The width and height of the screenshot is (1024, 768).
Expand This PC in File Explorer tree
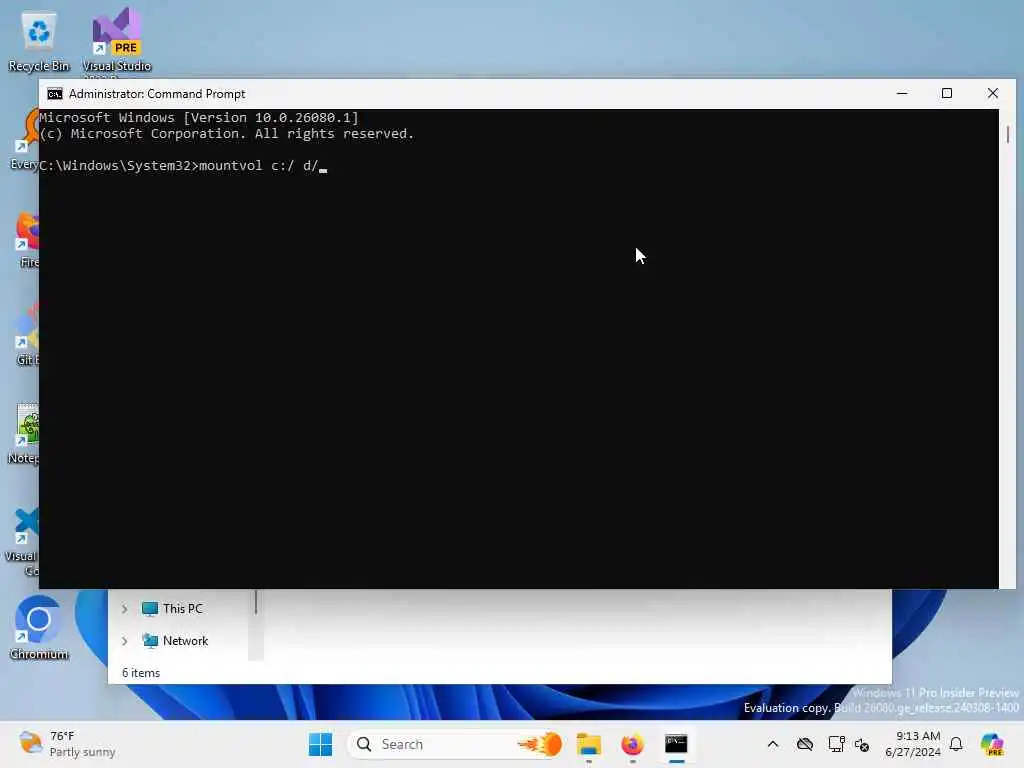124,609
